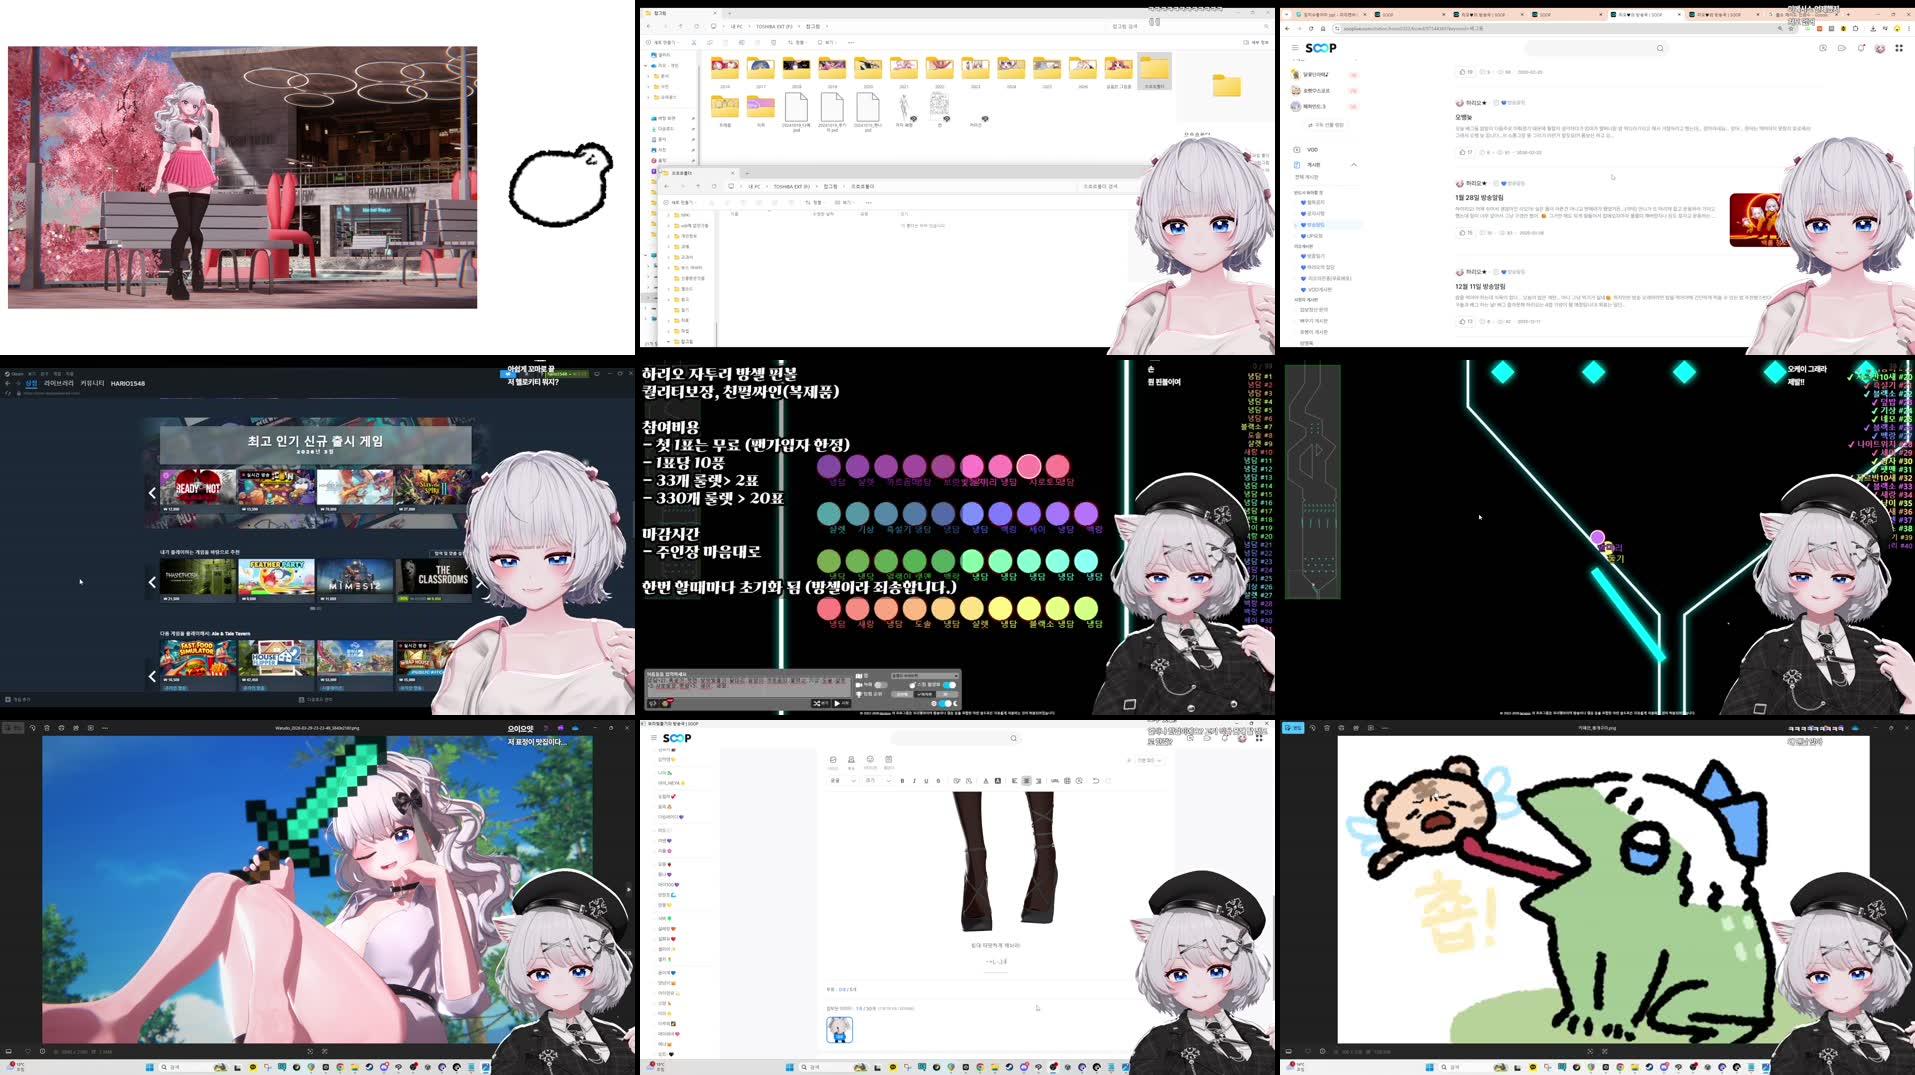Select the Bold icon in the SOOP post editor
Image resolution: width=1915 pixels, height=1075 pixels.
tap(902, 781)
